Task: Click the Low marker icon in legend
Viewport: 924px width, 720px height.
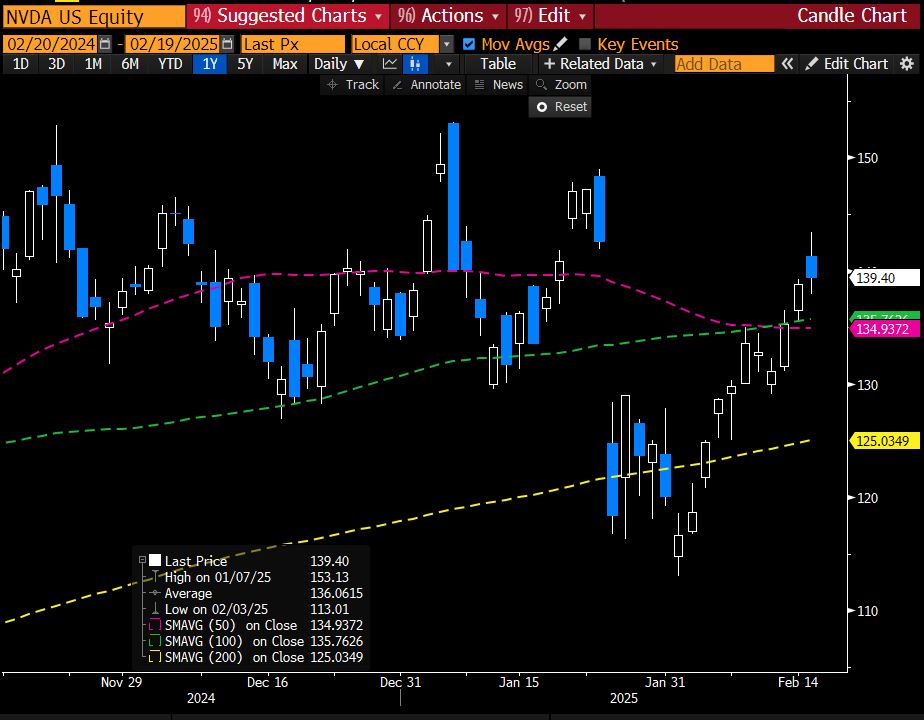Action: click(x=155, y=609)
